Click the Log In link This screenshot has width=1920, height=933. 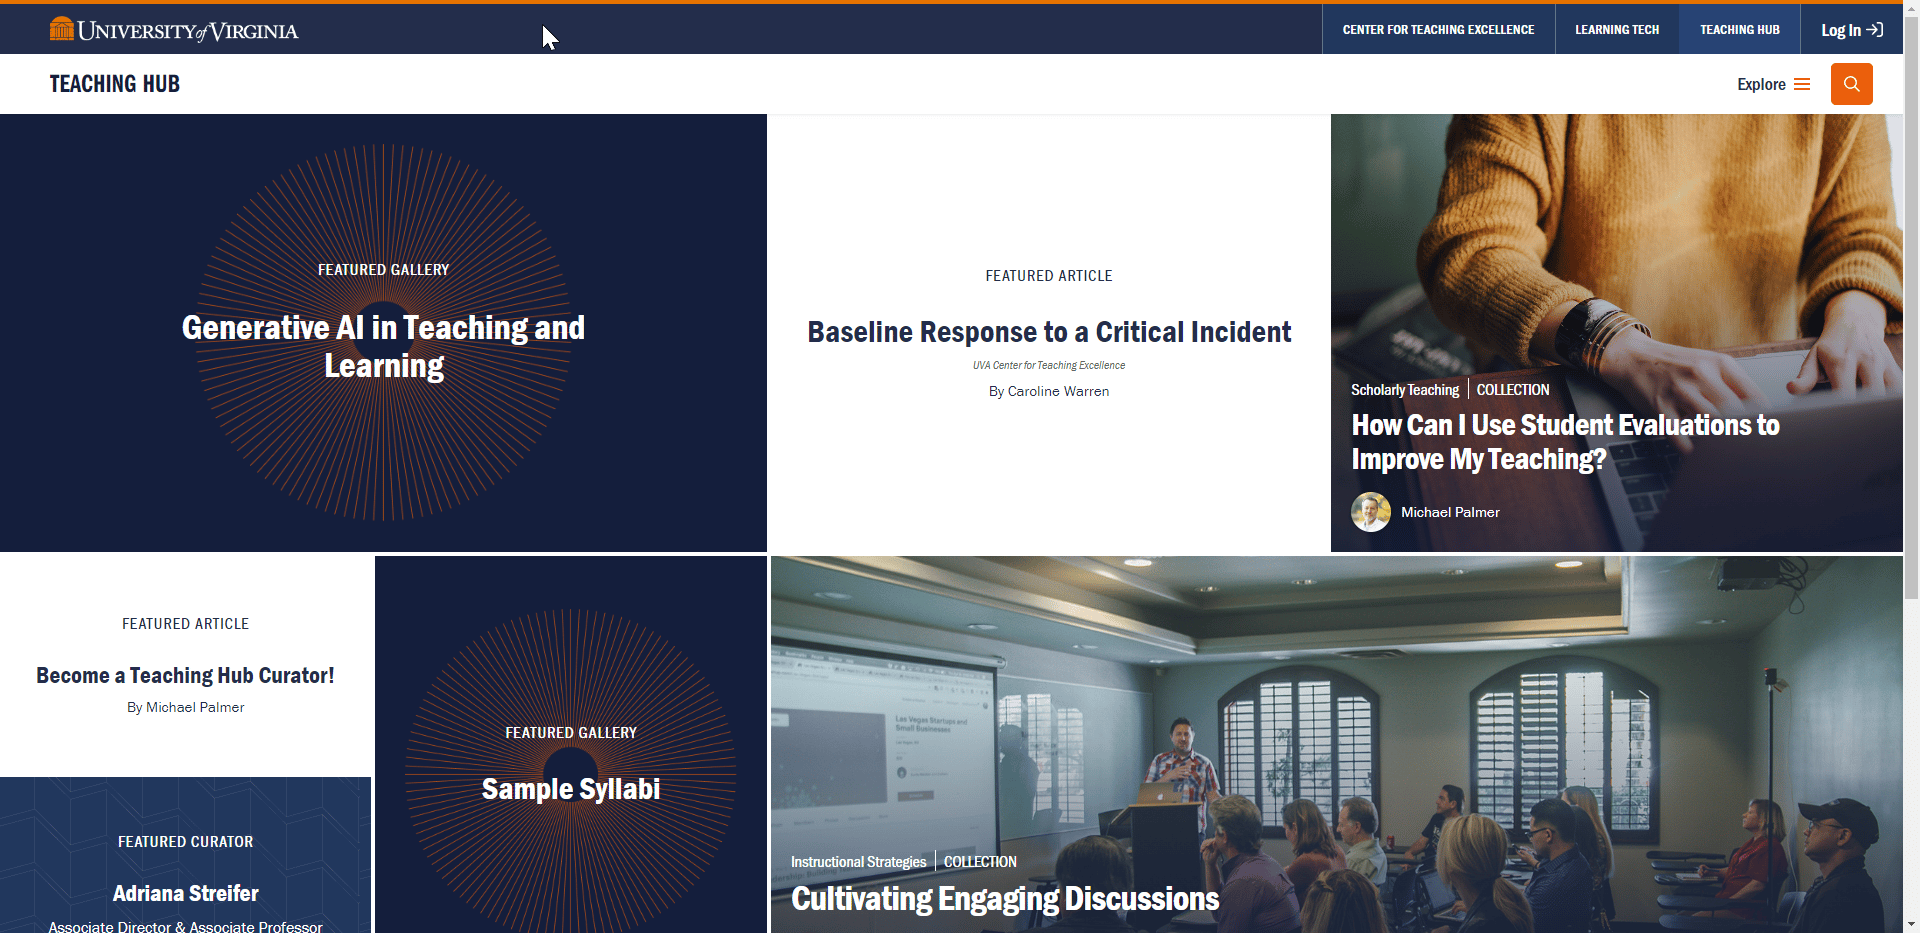point(1851,30)
